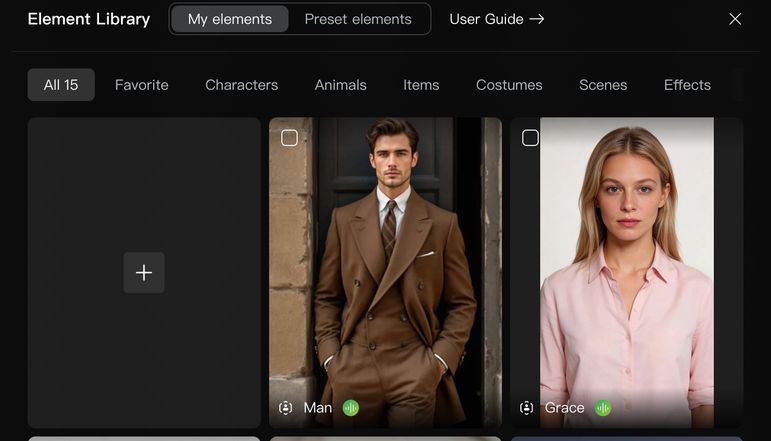Click the green voice icon next to Man

[x=351, y=408]
